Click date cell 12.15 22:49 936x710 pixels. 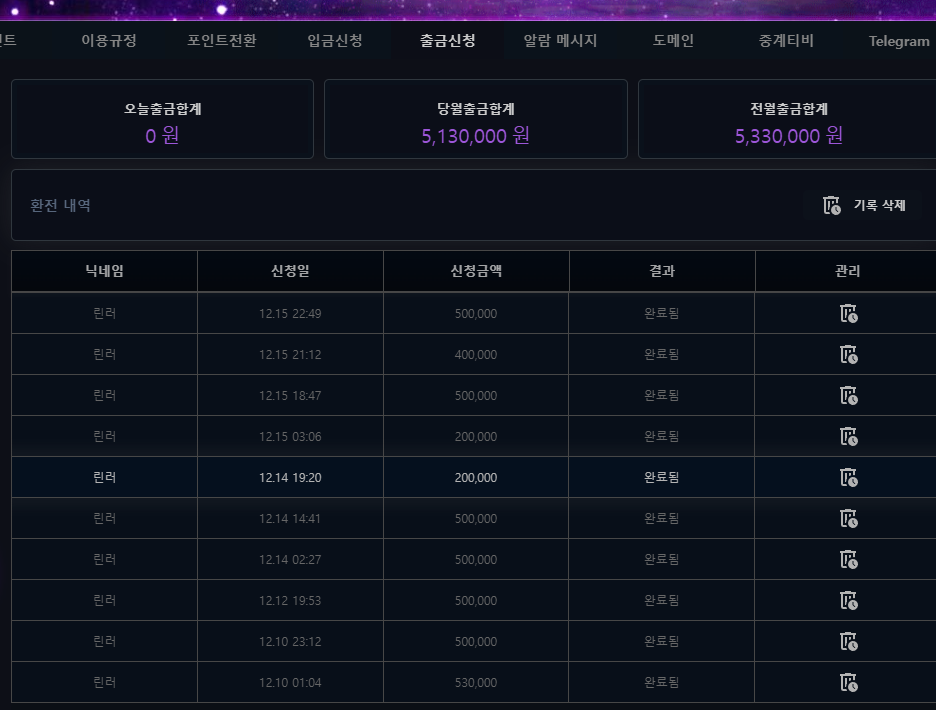point(290,313)
